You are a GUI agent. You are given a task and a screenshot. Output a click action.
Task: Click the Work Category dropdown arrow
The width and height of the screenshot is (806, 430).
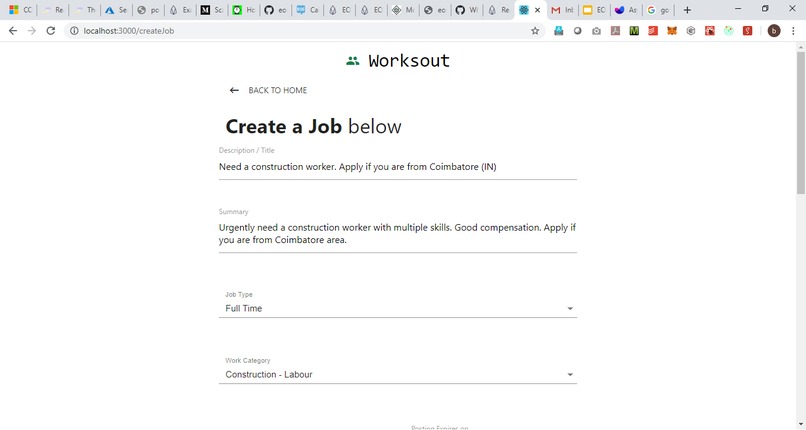point(570,375)
